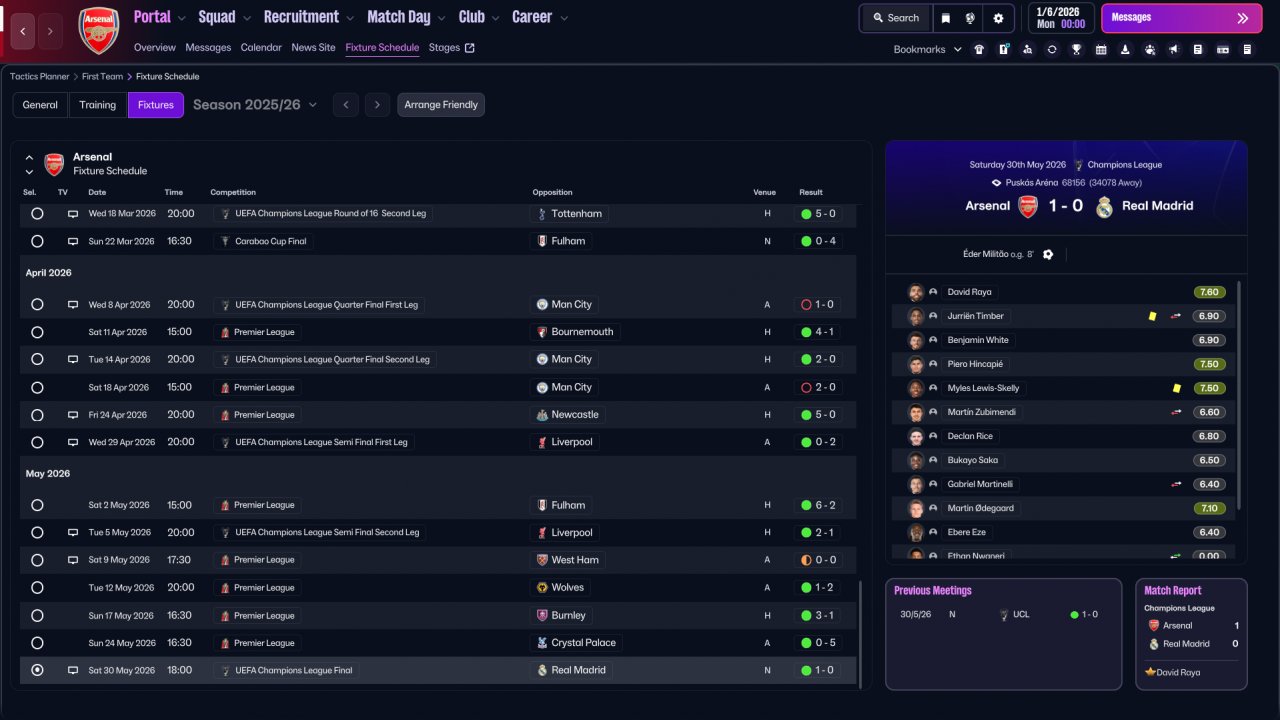Open the Squad dropdown menu
Viewport: 1280px width, 720px height.
click(x=225, y=17)
